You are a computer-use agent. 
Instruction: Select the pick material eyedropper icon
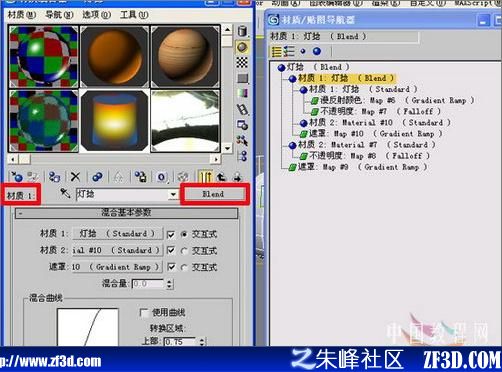click(65, 194)
